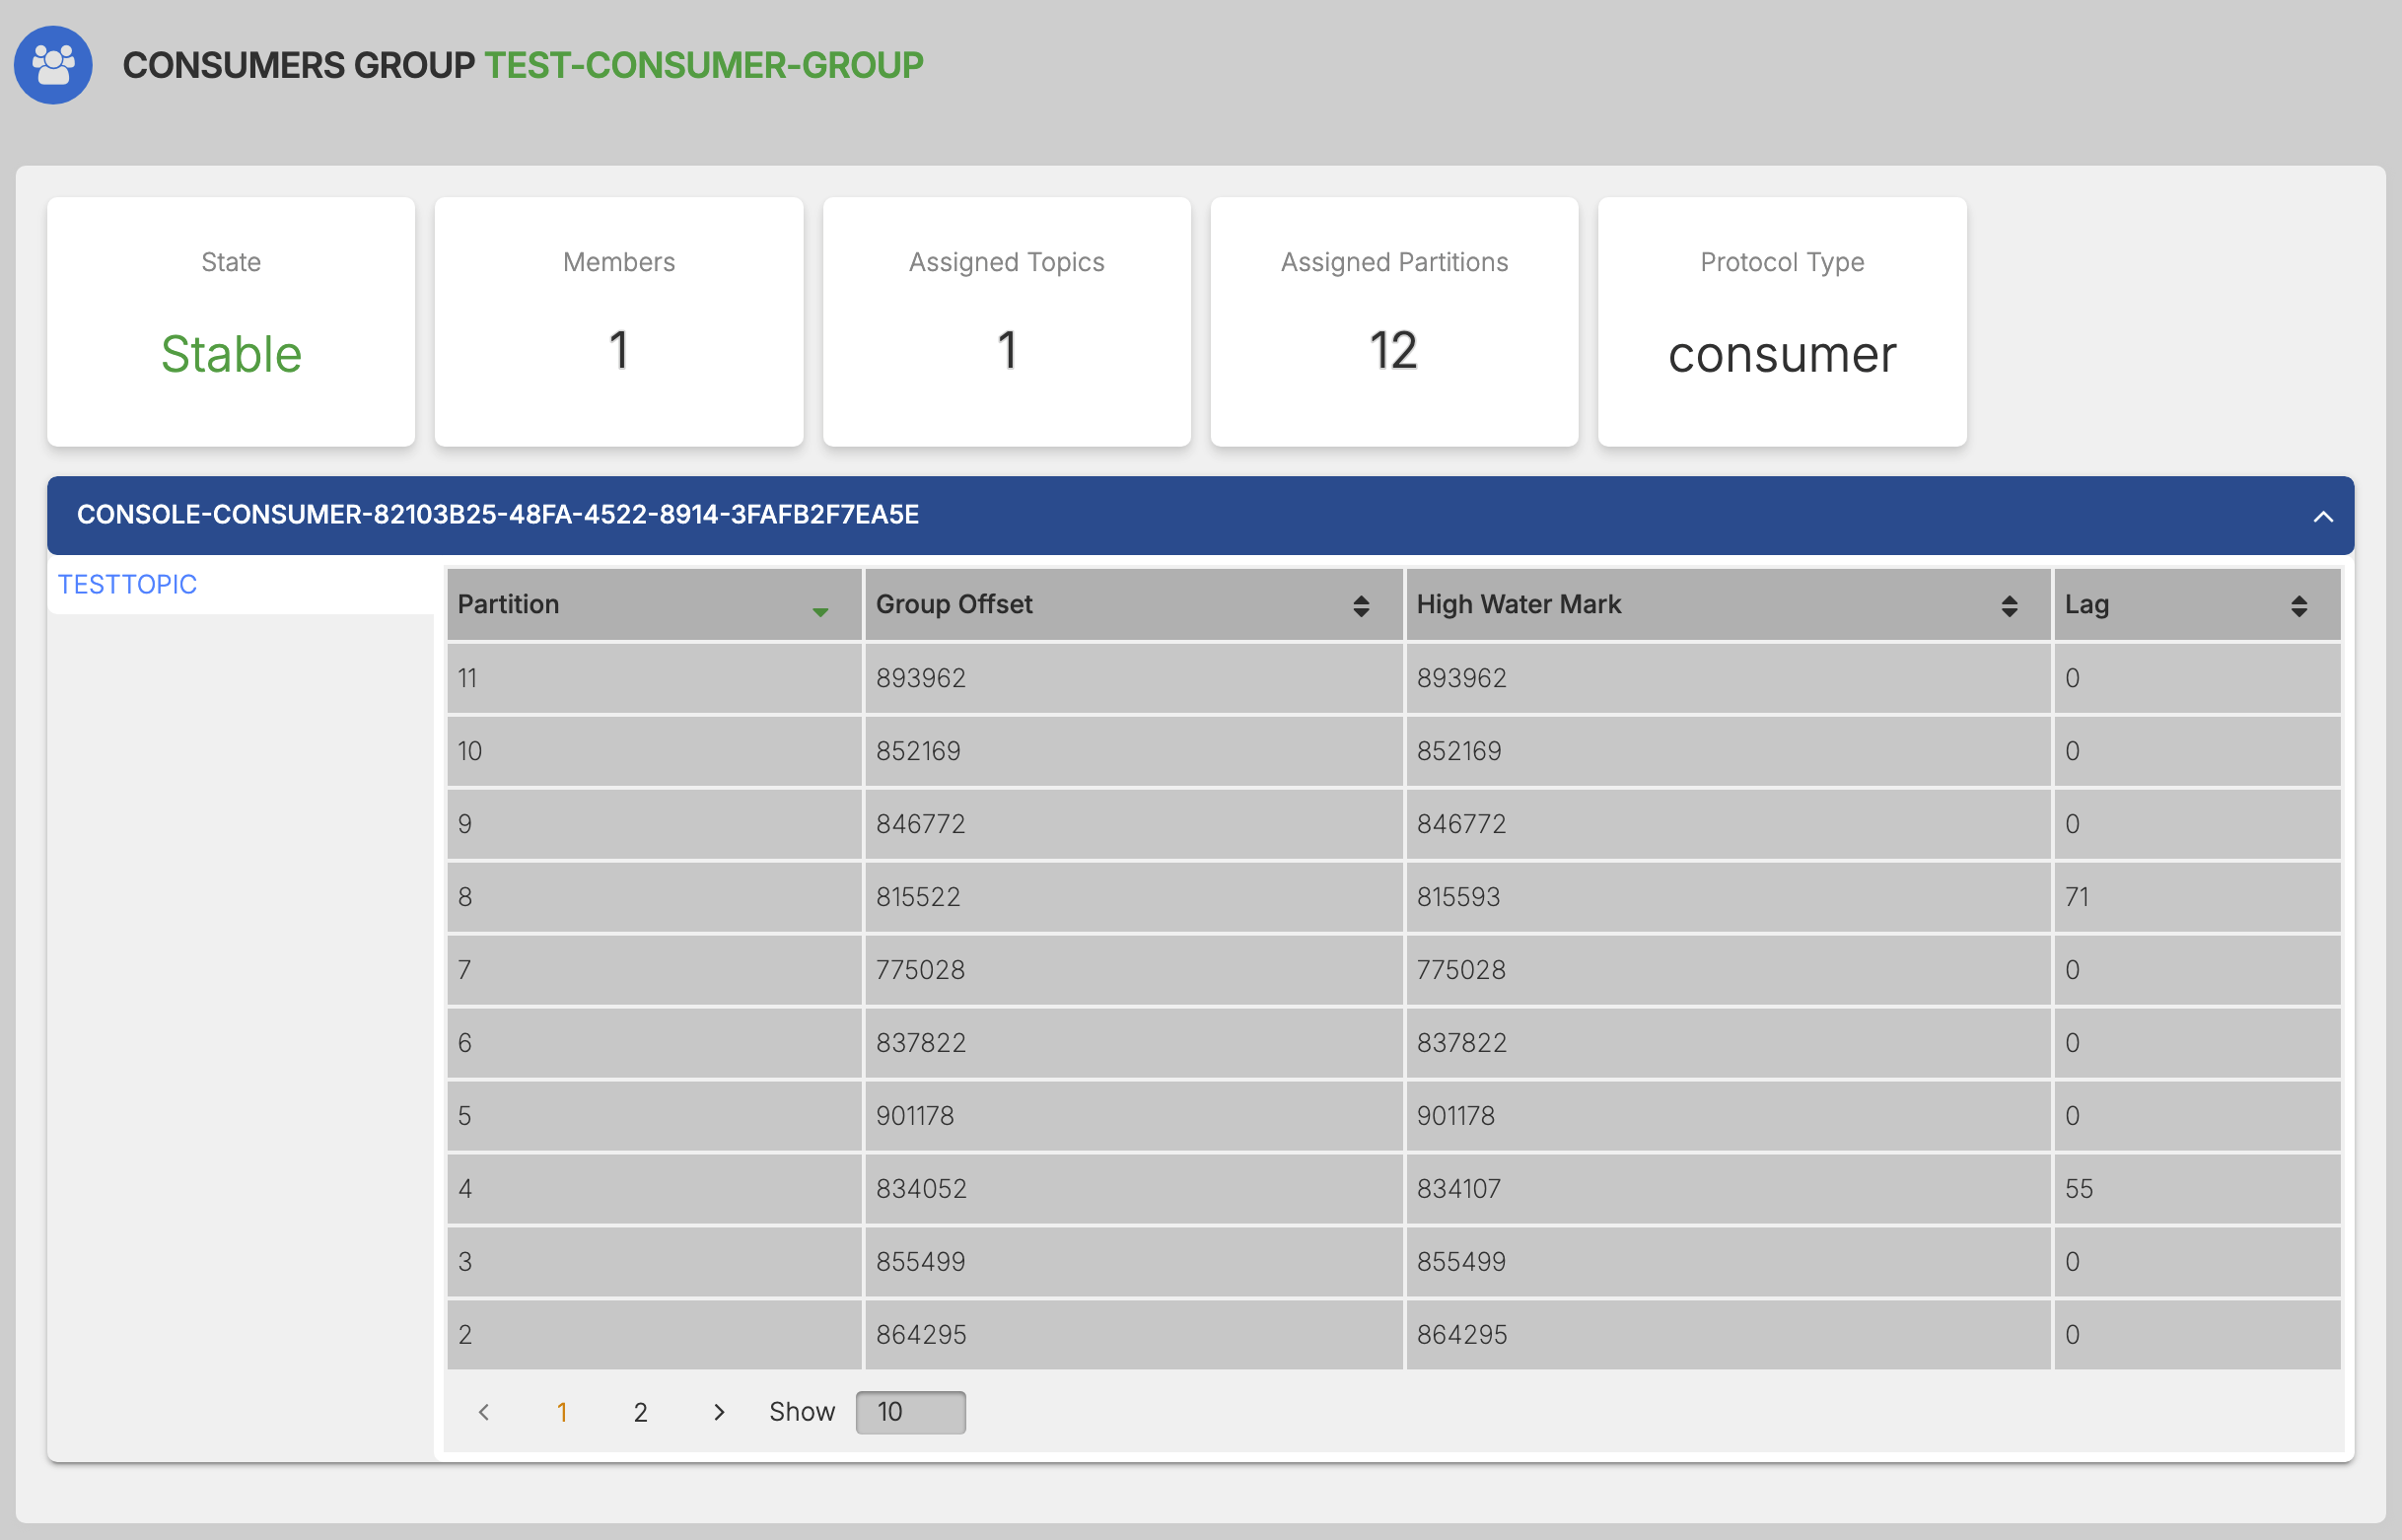Screen dimensions: 2402x1540
Task: Click the consumers group users icon
Action: pyautogui.click(x=53, y=65)
